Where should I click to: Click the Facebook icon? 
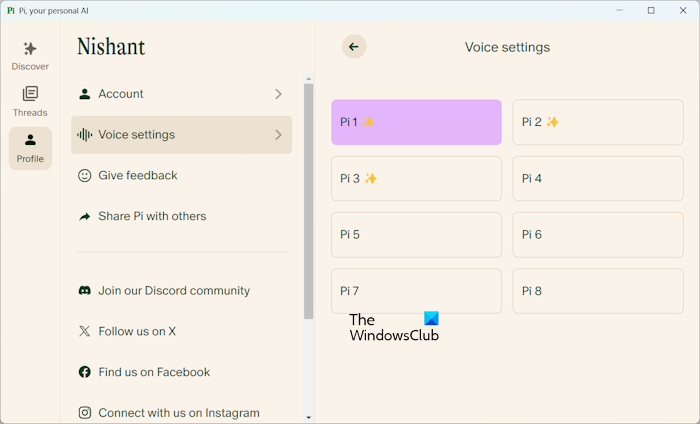(x=85, y=372)
